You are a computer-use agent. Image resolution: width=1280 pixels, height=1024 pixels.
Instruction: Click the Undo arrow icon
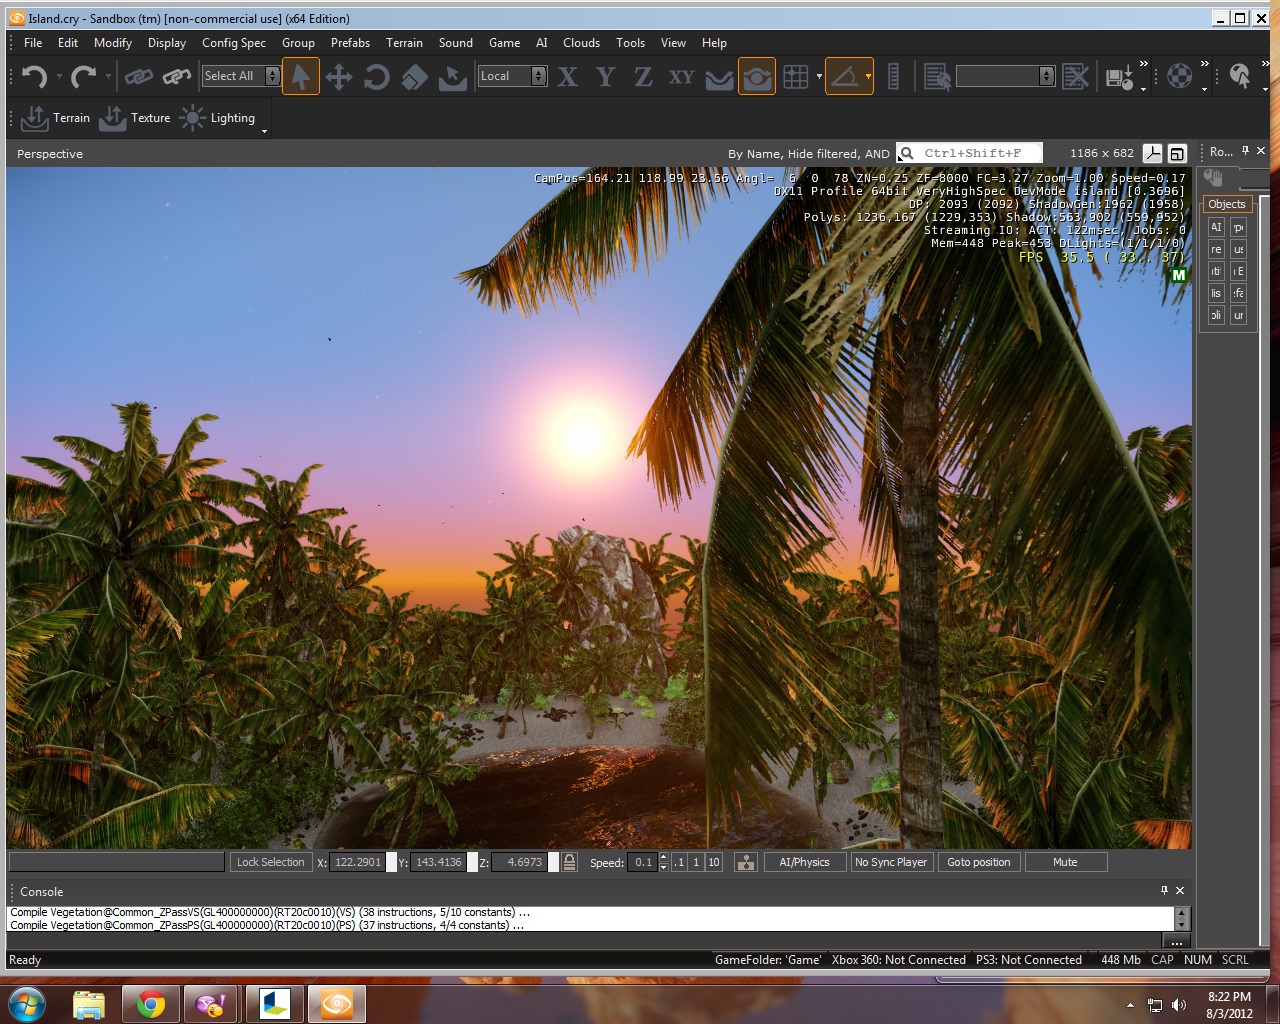point(35,76)
